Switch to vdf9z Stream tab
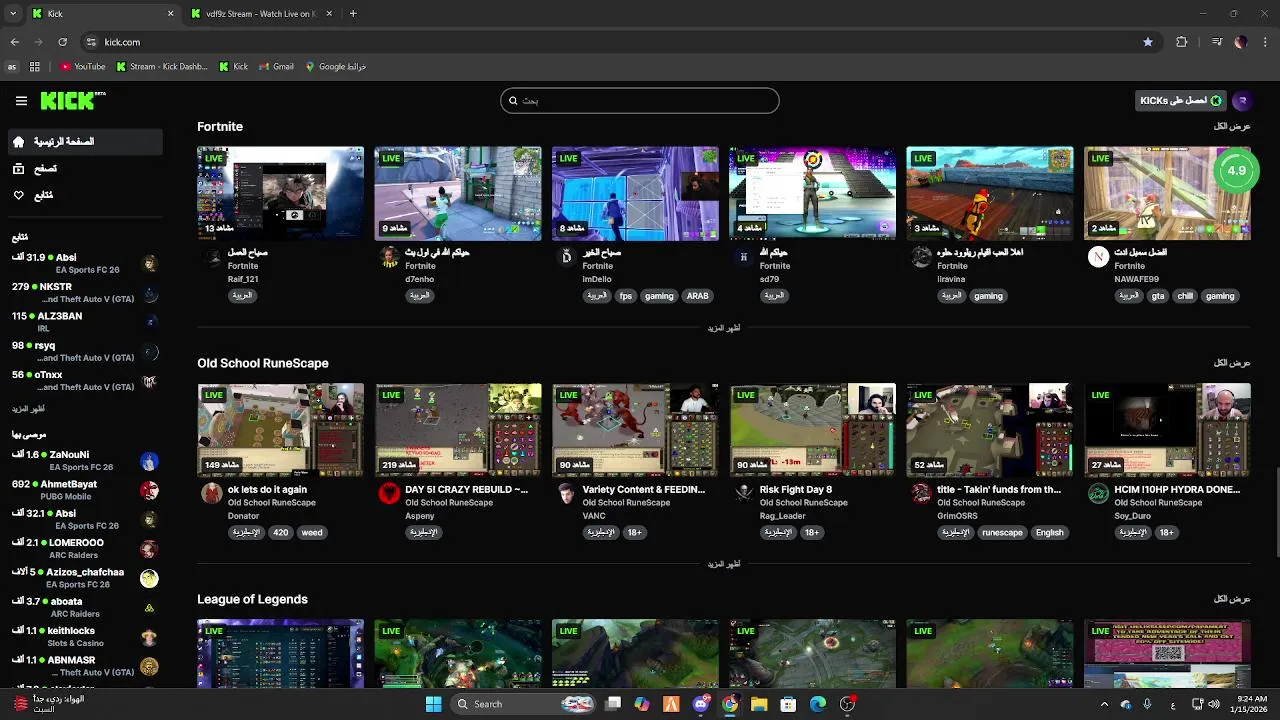 [x=262, y=14]
